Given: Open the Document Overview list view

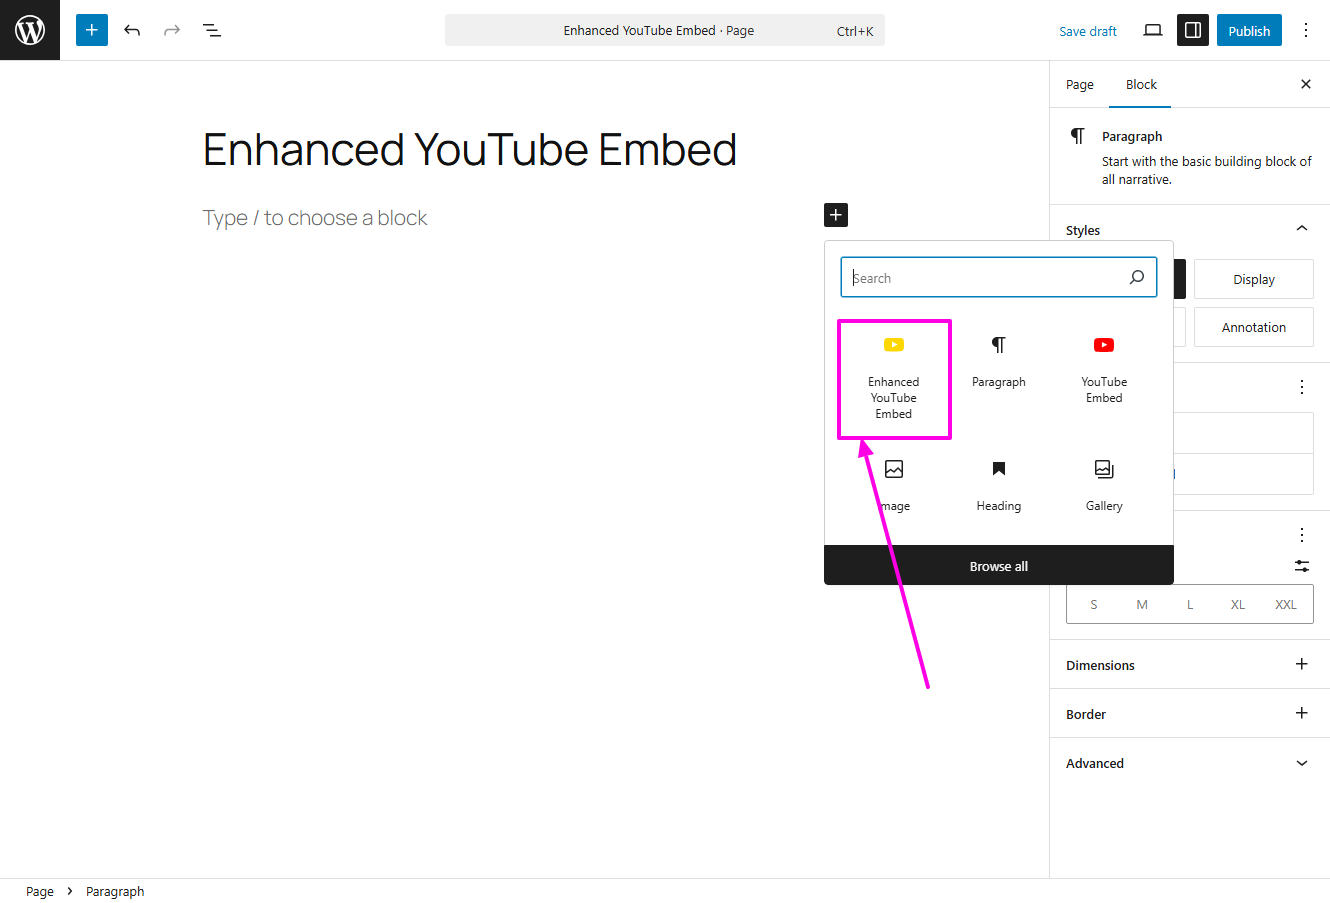Looking at the screenshot, I should point(212,30).
